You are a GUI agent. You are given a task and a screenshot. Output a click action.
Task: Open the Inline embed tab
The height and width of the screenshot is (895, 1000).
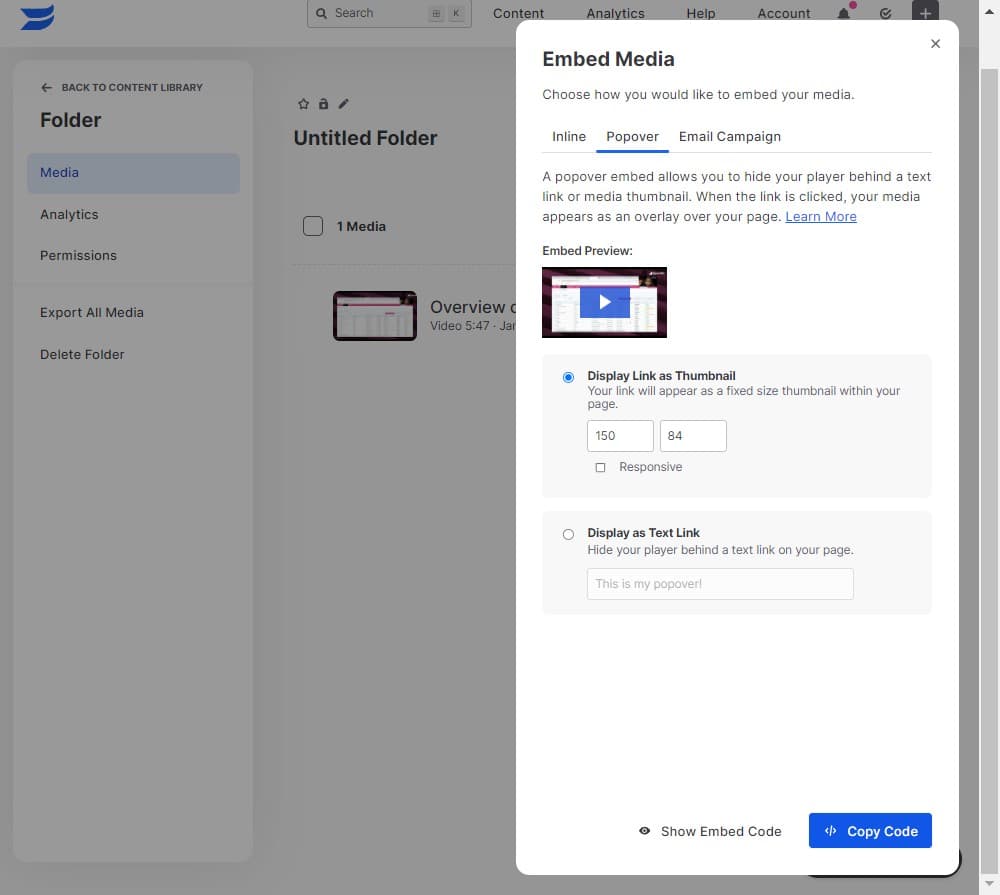point(568,136)
